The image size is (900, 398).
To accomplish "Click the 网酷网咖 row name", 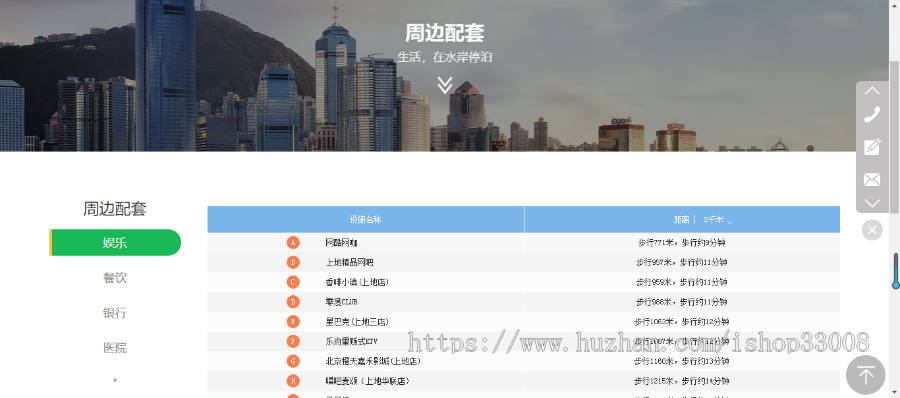I will pyautogui.click(x=342, y=243).
